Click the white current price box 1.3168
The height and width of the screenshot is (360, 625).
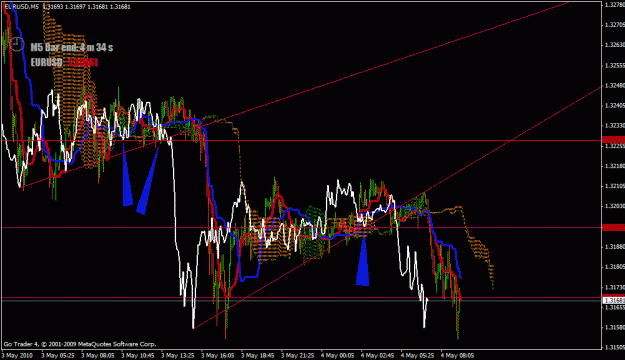[x=613, y=301]
